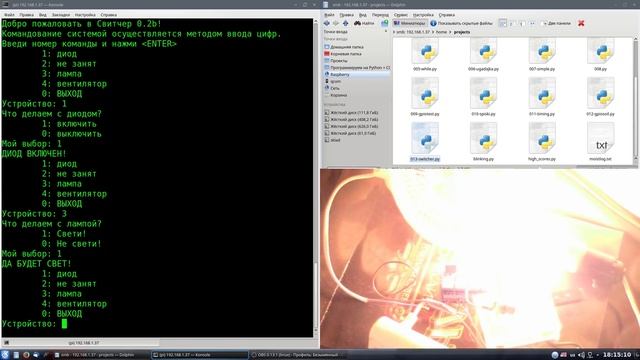
Task: Click the taskbar clock
Action: coord(617,355)
